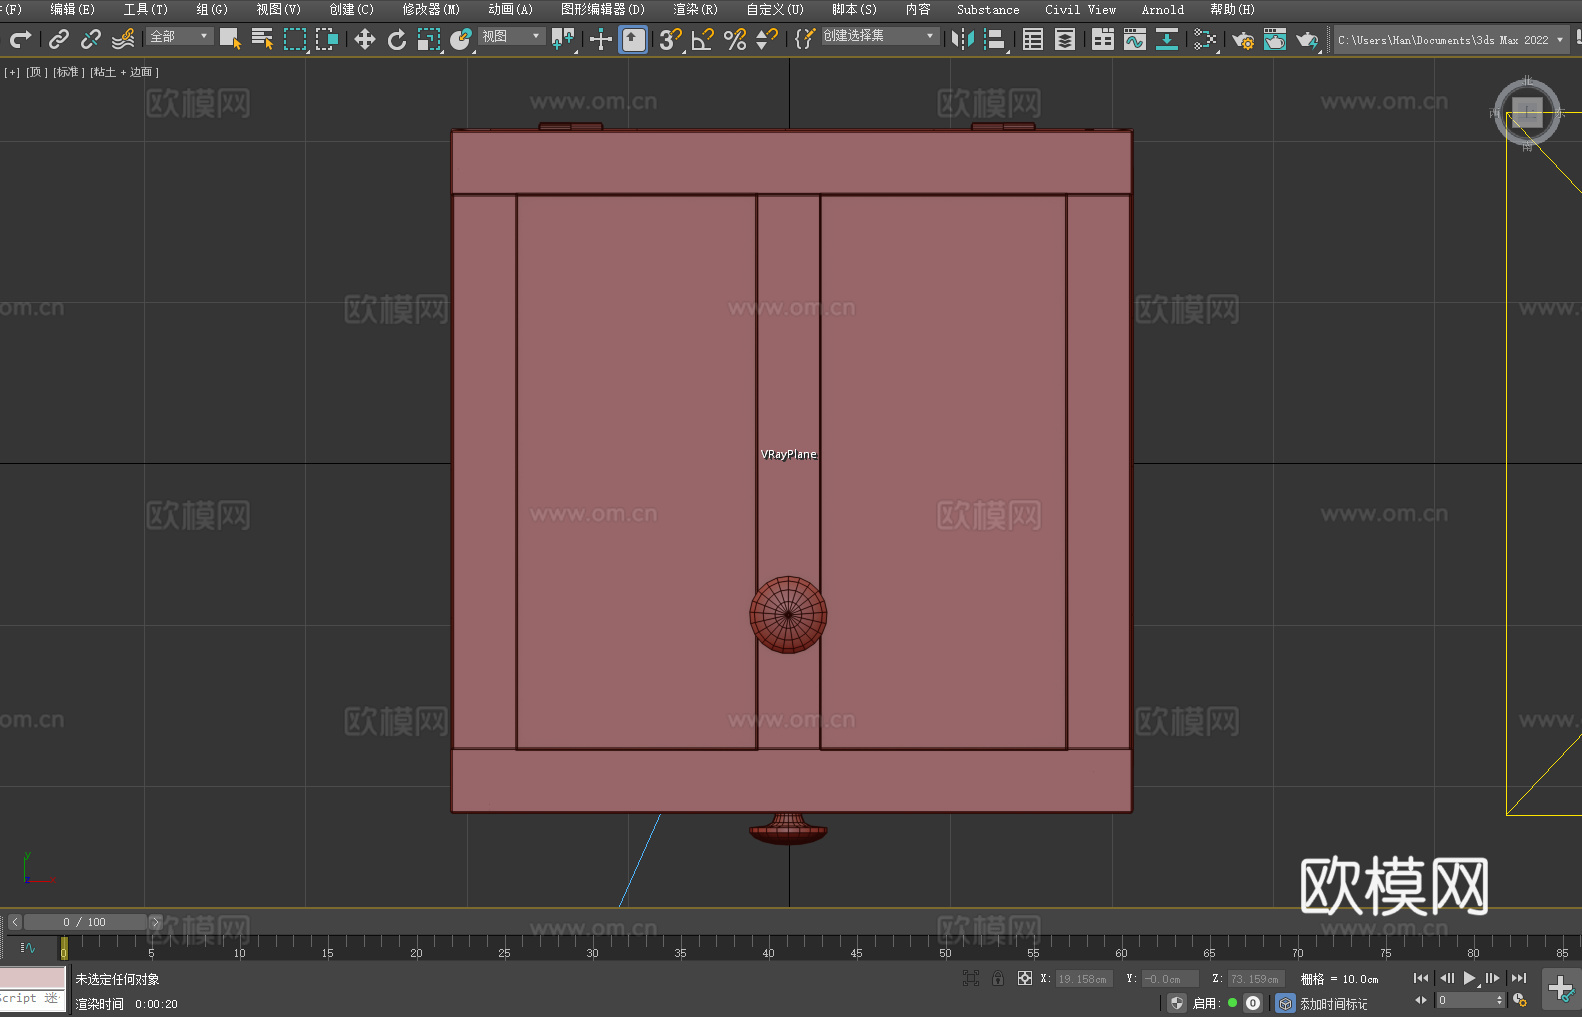
Task: Open Render Setup teapot-gear icon
Action: [x=1243, y=40]
